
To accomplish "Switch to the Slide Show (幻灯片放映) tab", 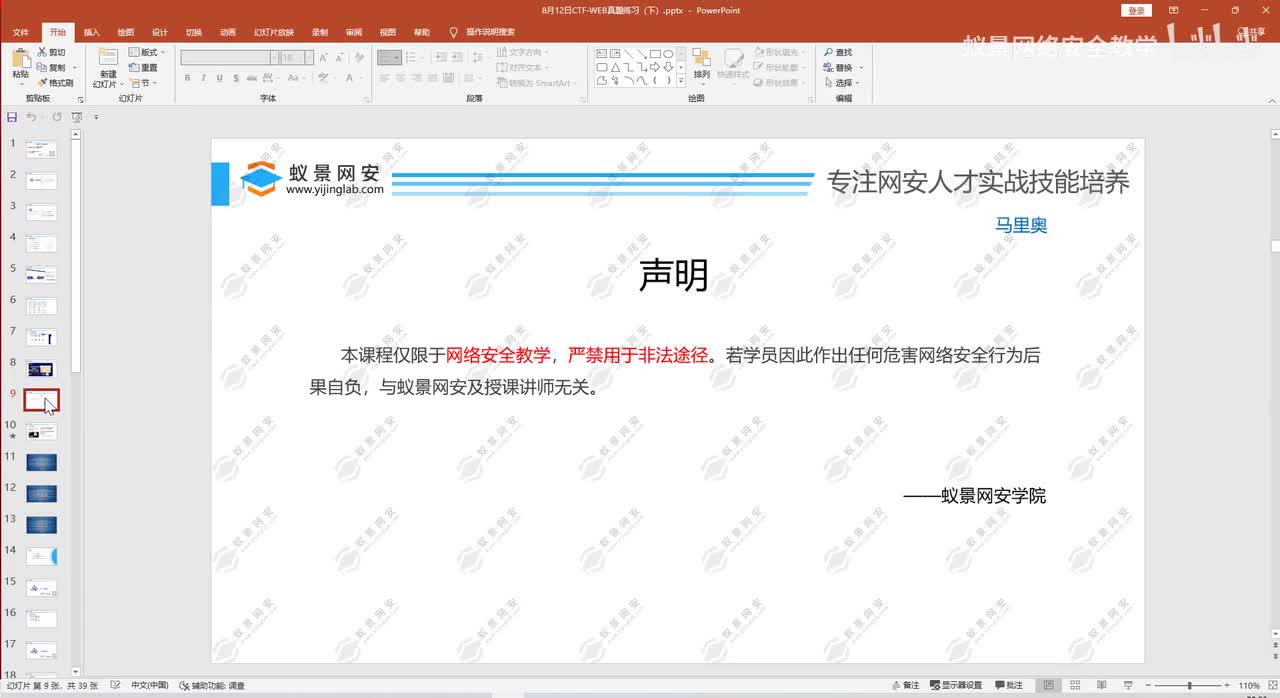I will pos(273,32).
